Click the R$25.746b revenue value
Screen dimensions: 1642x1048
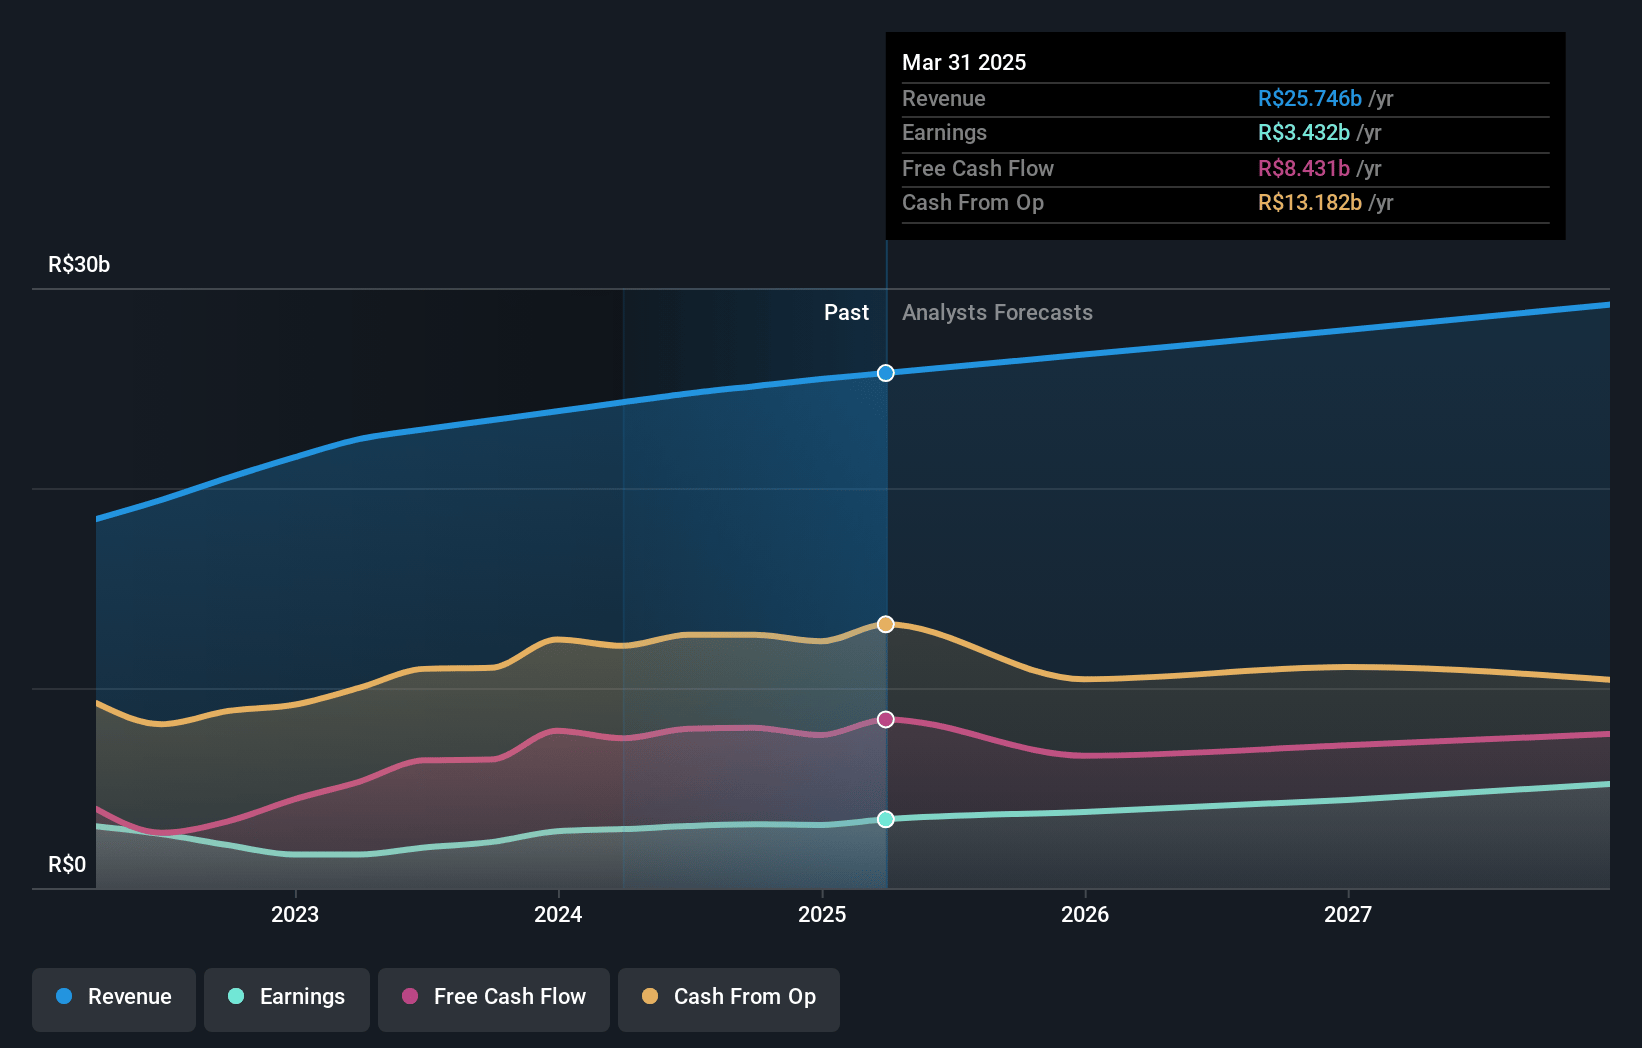1310,98
